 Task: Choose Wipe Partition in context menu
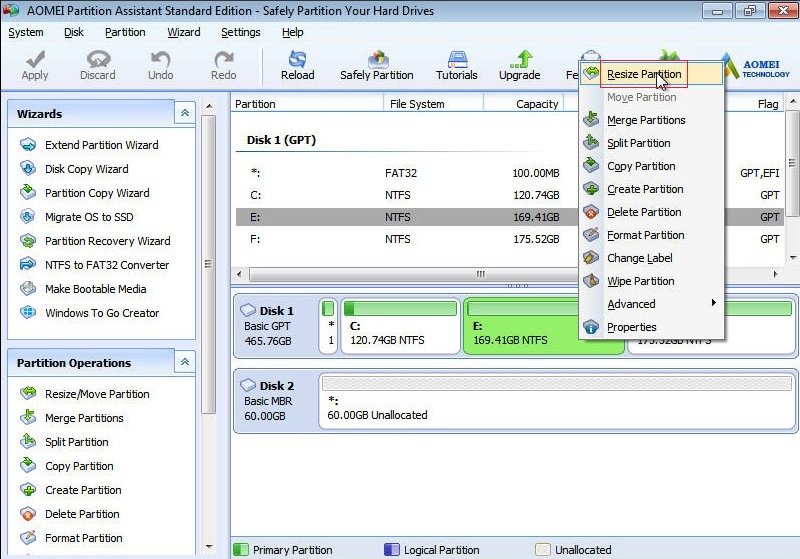[652, 281]
